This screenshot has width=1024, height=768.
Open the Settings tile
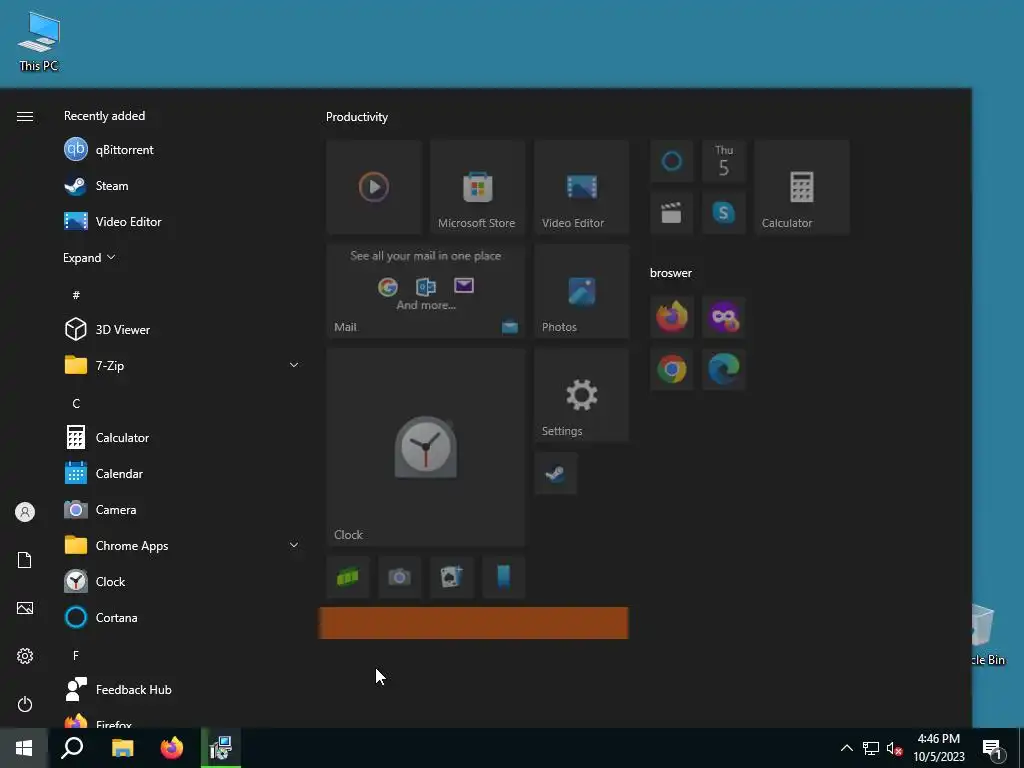(x=581, y=395)
